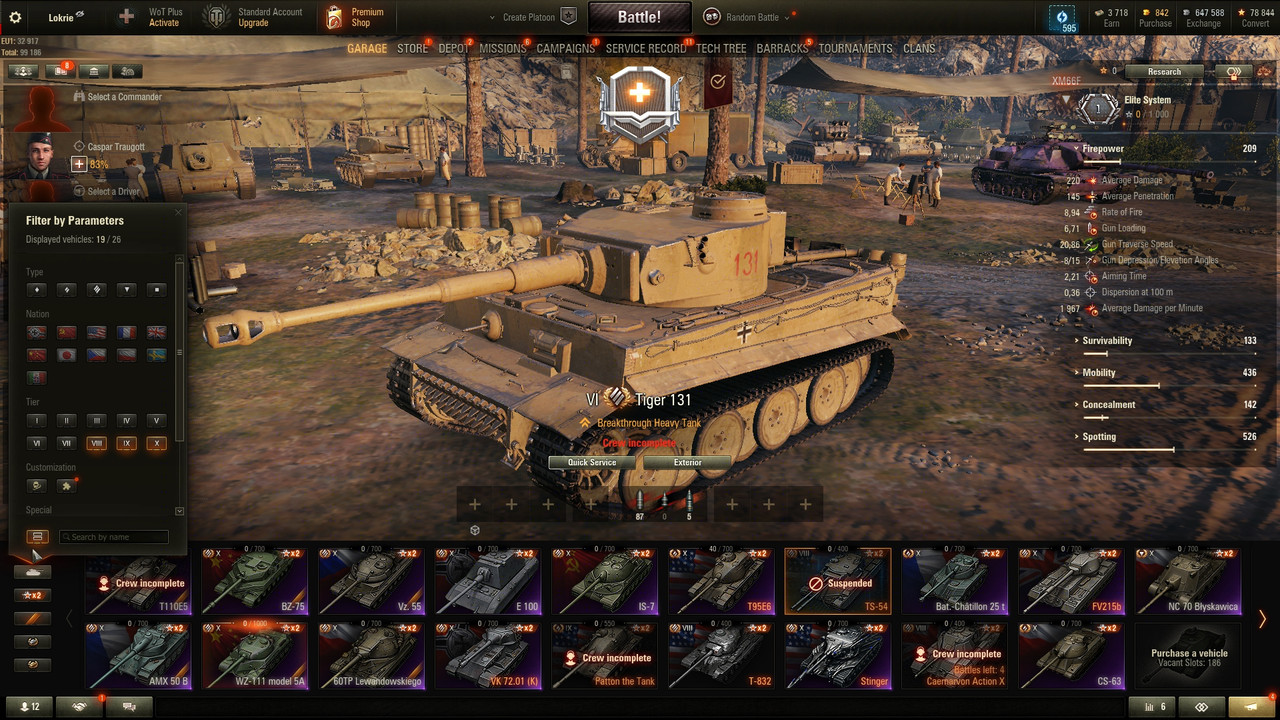Screen dimensions: 1280x720
Task: Toggle the Tier X filter button
Action: (x=156, y=443)
